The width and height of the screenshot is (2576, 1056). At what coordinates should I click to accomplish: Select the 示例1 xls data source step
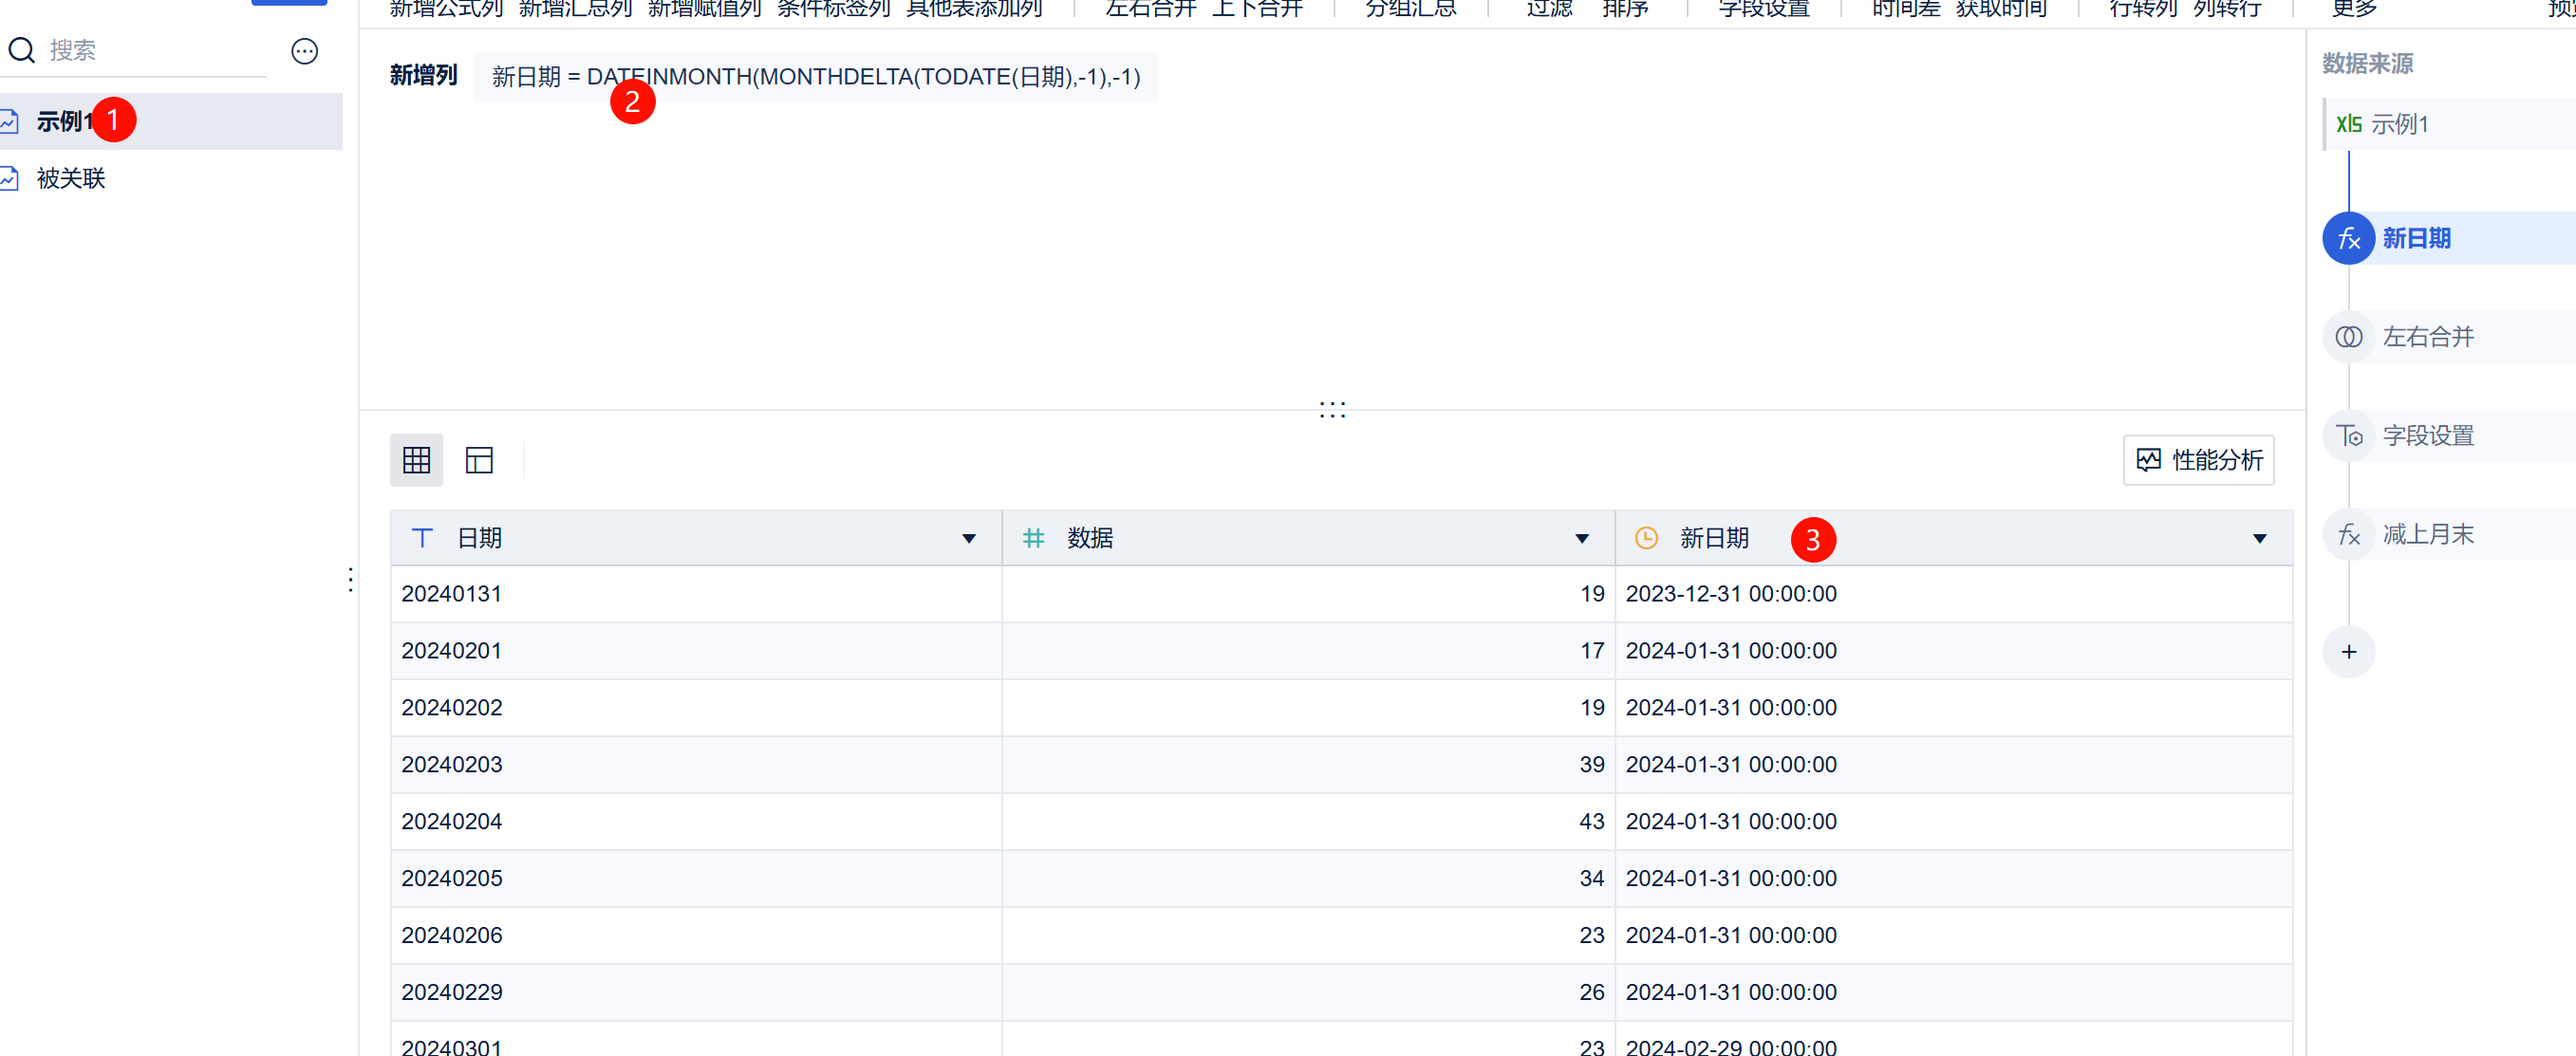coord(2449,124)
